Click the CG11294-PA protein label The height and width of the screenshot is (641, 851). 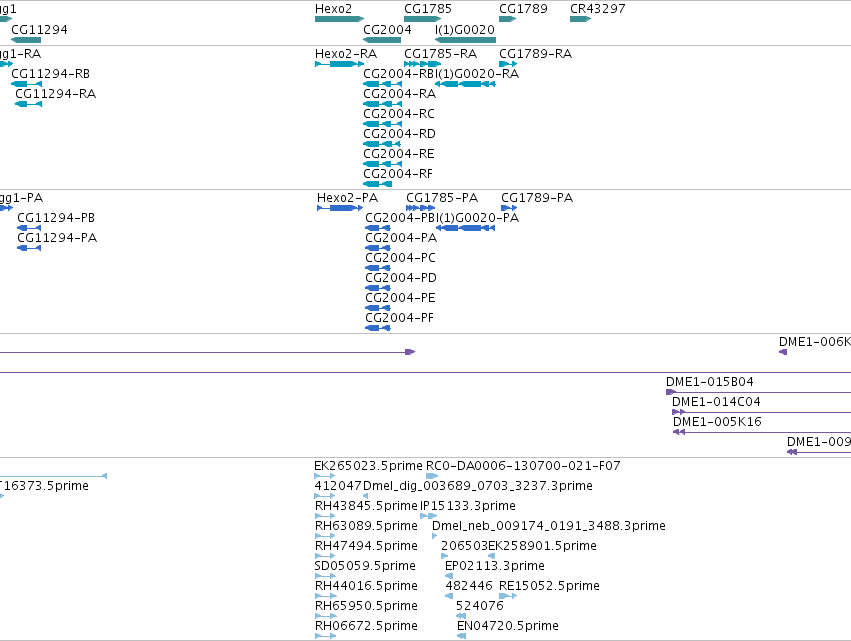[57, 238]
